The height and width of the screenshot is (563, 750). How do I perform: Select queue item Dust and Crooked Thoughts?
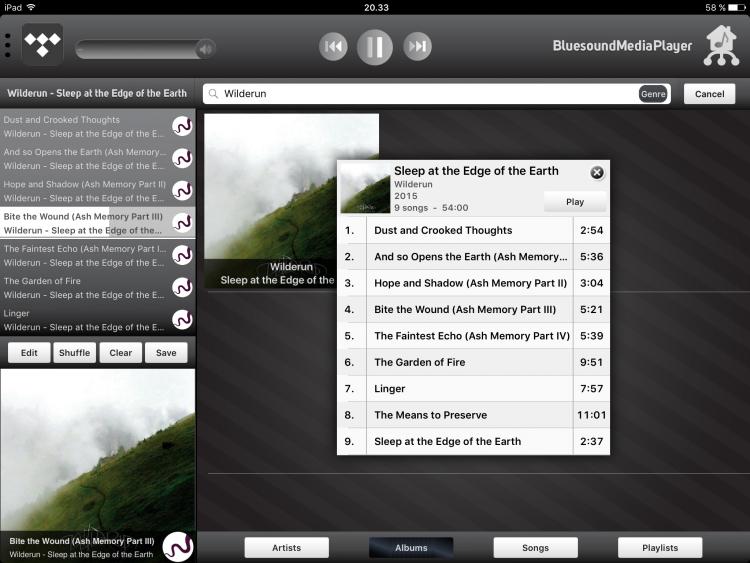[x=98, y=126]
